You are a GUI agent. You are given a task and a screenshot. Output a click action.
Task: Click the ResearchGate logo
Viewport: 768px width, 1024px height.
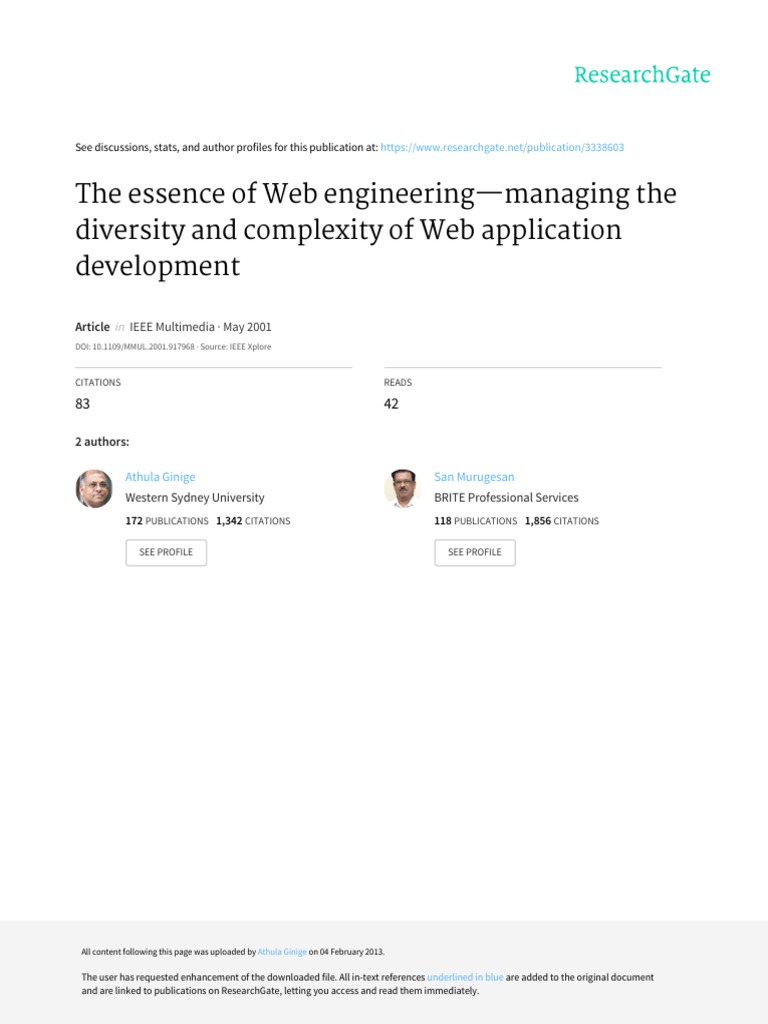click(642, 75)
